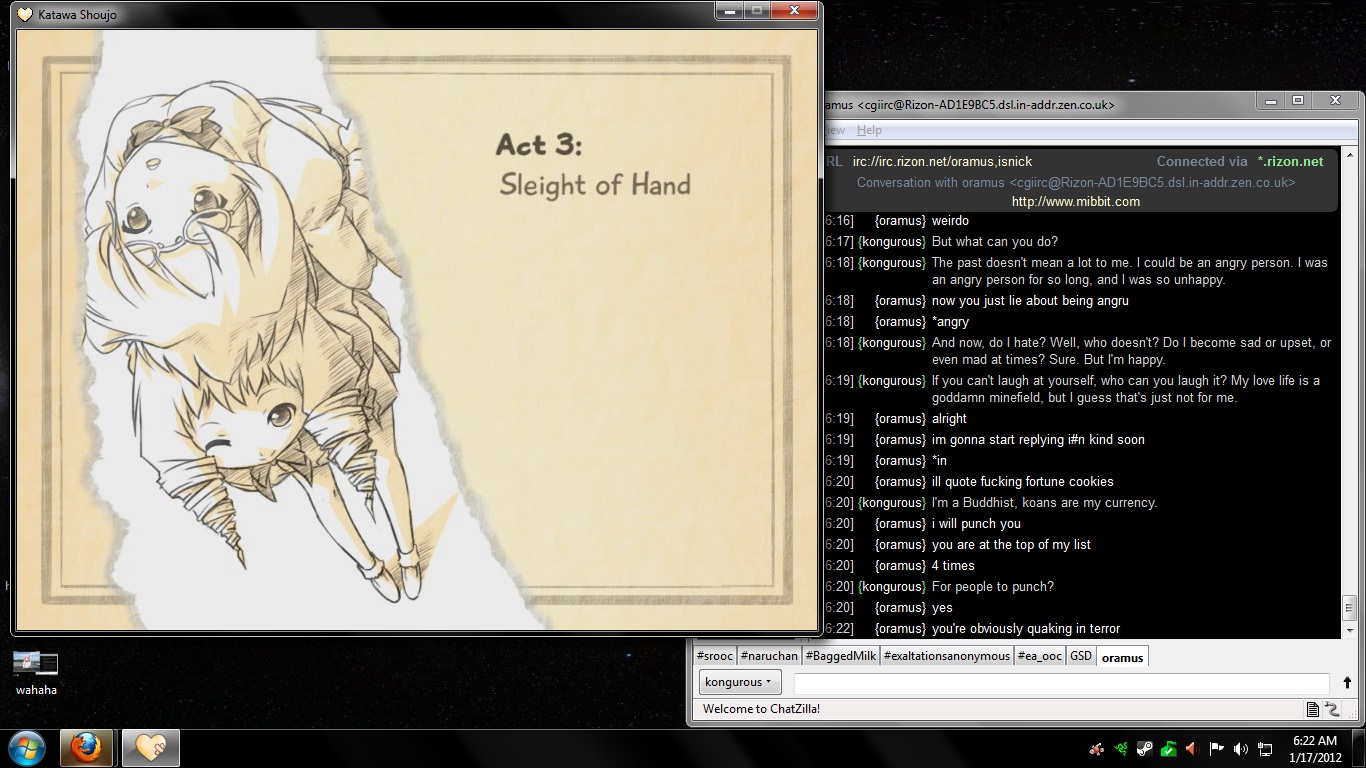
Task: Click the connection security icon in ChatZilla's status bar
Action: (1332, 709)
